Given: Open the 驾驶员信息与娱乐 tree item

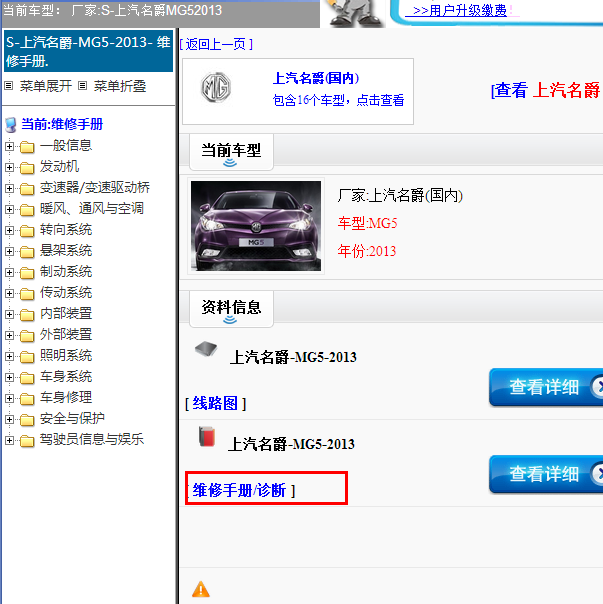Looking at the screenshot, I should pos(92,440).
